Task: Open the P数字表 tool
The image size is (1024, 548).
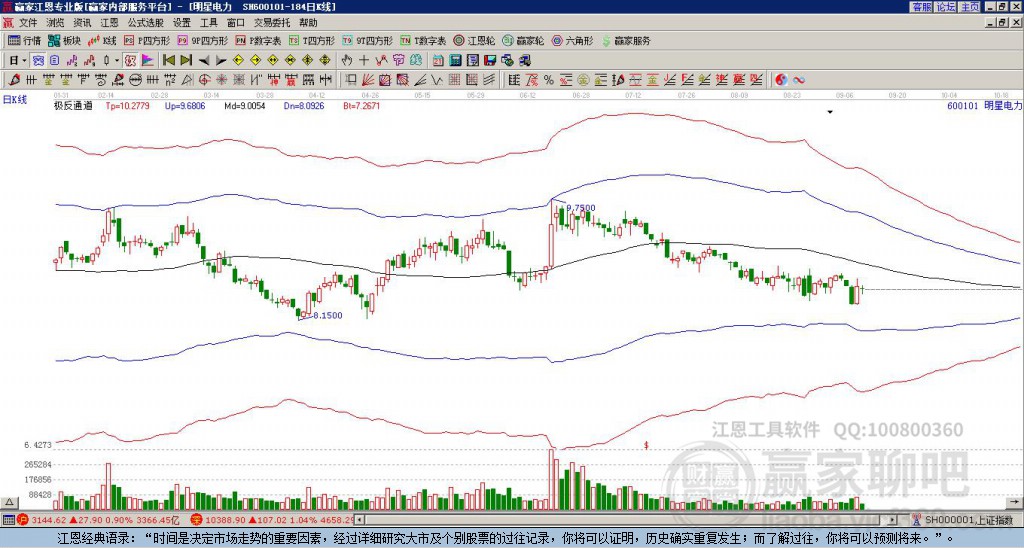Action: tap(258, 40)
